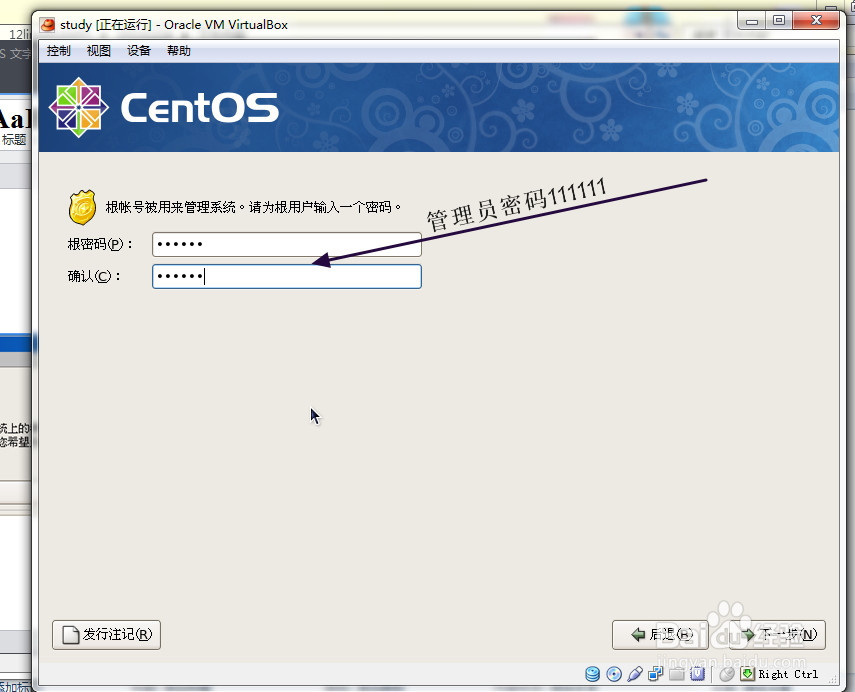Click the 确认 password confirmation field

coord(287,276)
